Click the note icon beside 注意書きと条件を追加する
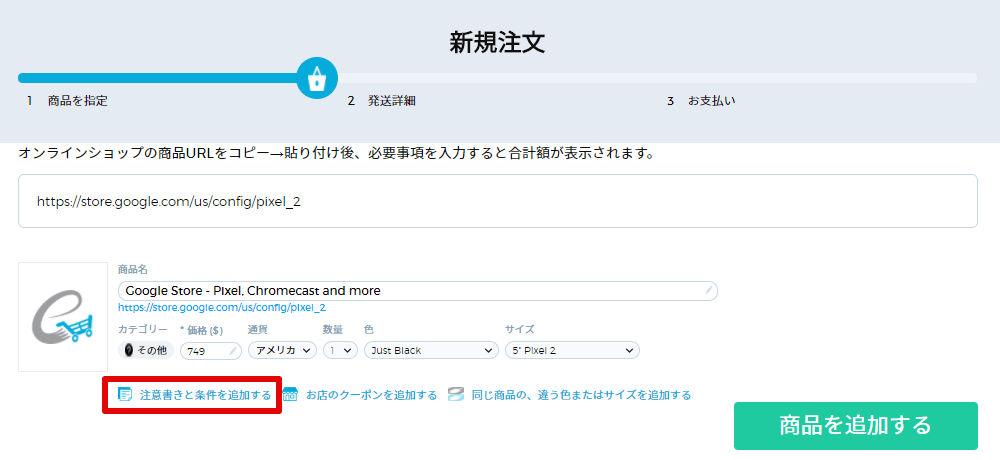Image resolution: width=1000 pixels, height=460 pixels. point(125,395)
